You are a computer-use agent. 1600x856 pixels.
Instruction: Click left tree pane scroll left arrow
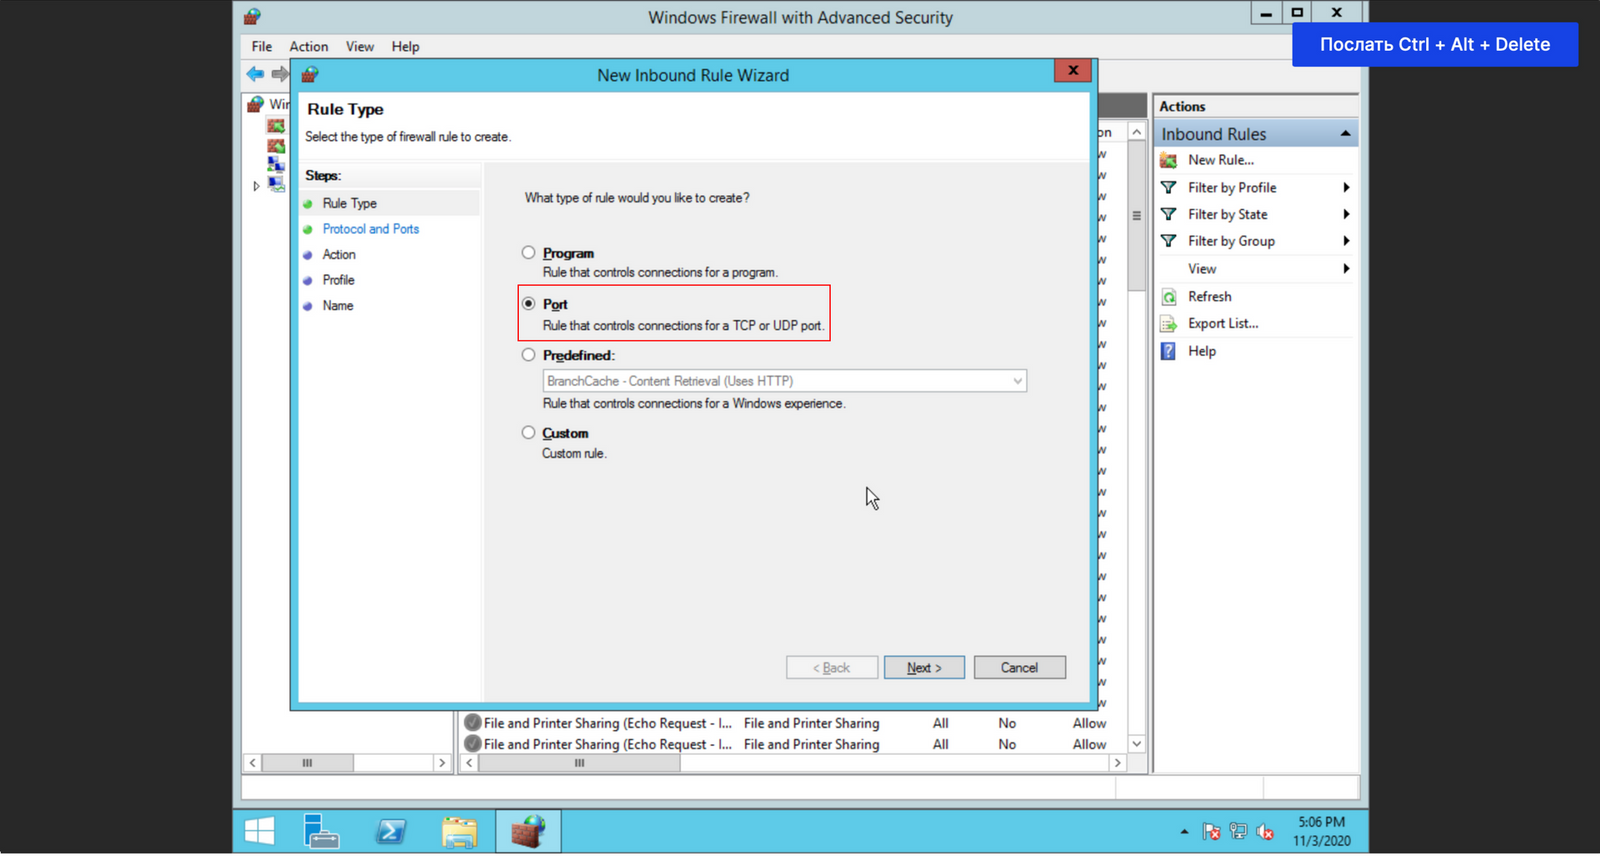click(x=253, y=763)
